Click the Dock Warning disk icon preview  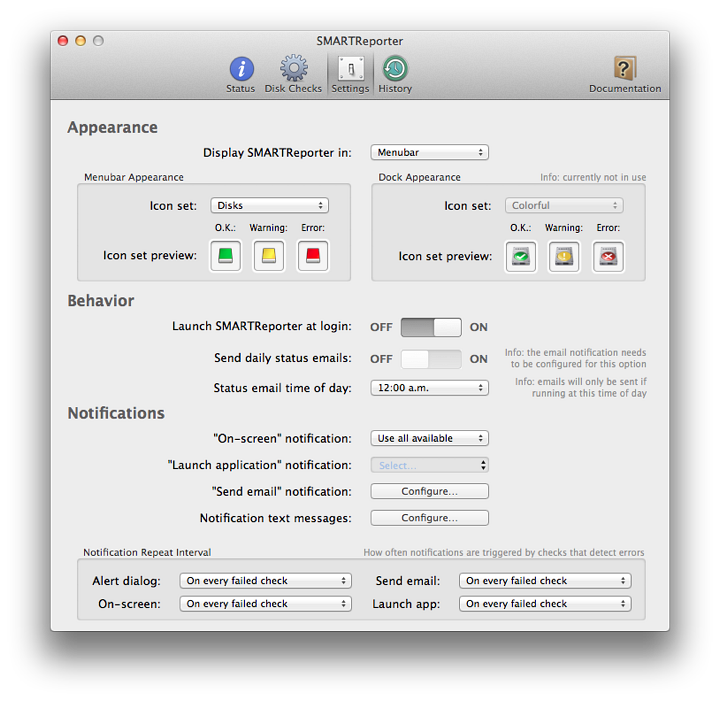coord(564,257)
